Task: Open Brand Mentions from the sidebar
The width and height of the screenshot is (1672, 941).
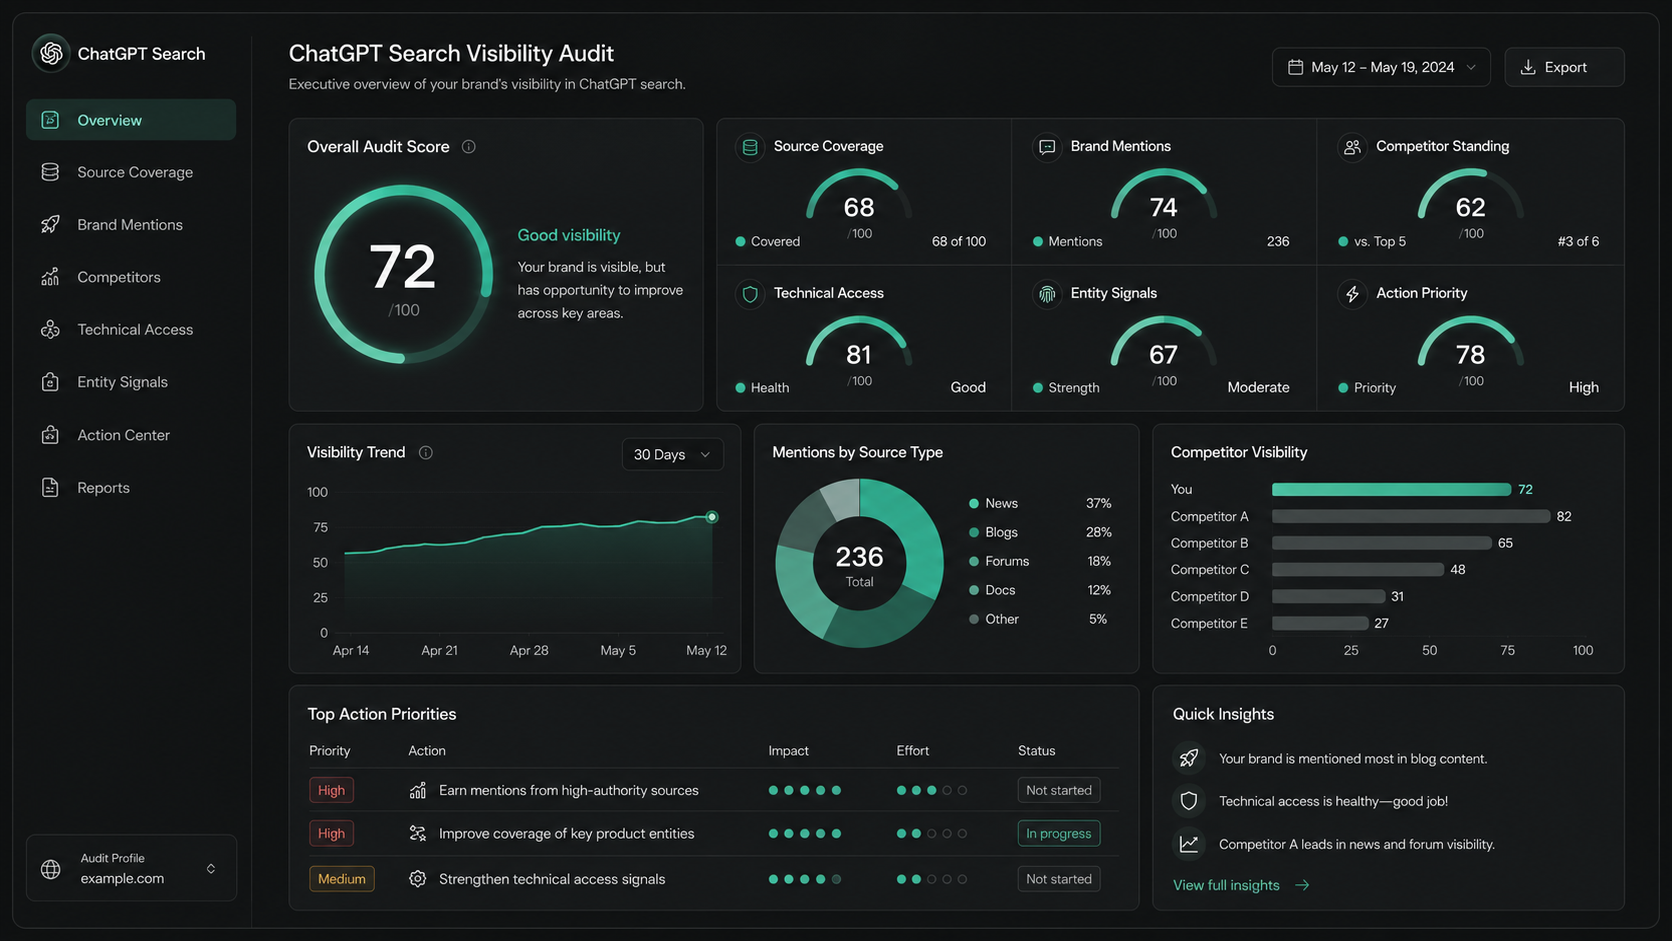Action: 131,224
